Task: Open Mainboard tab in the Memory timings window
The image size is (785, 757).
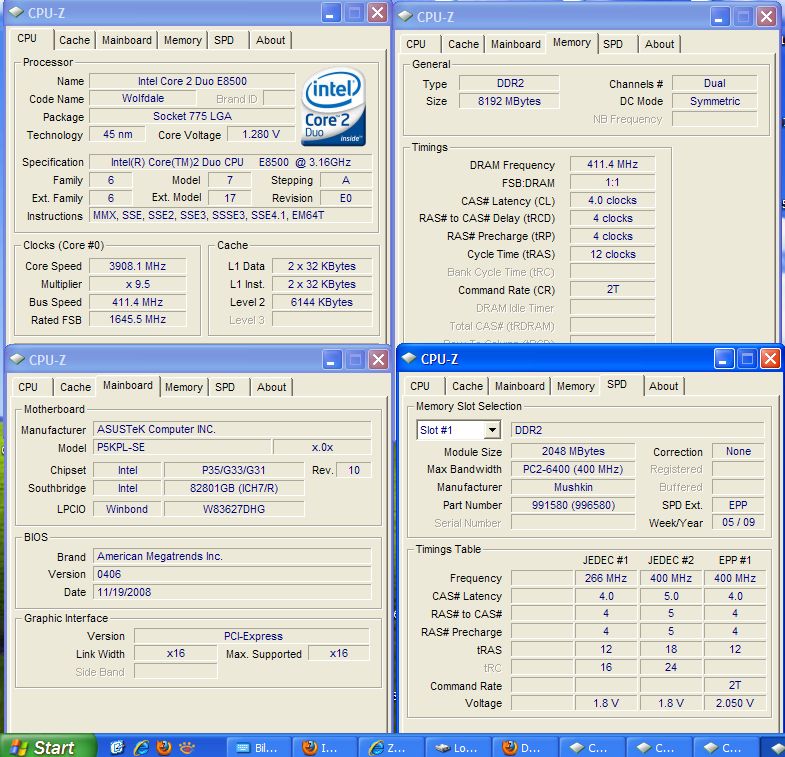Action: tap(516, 44)
